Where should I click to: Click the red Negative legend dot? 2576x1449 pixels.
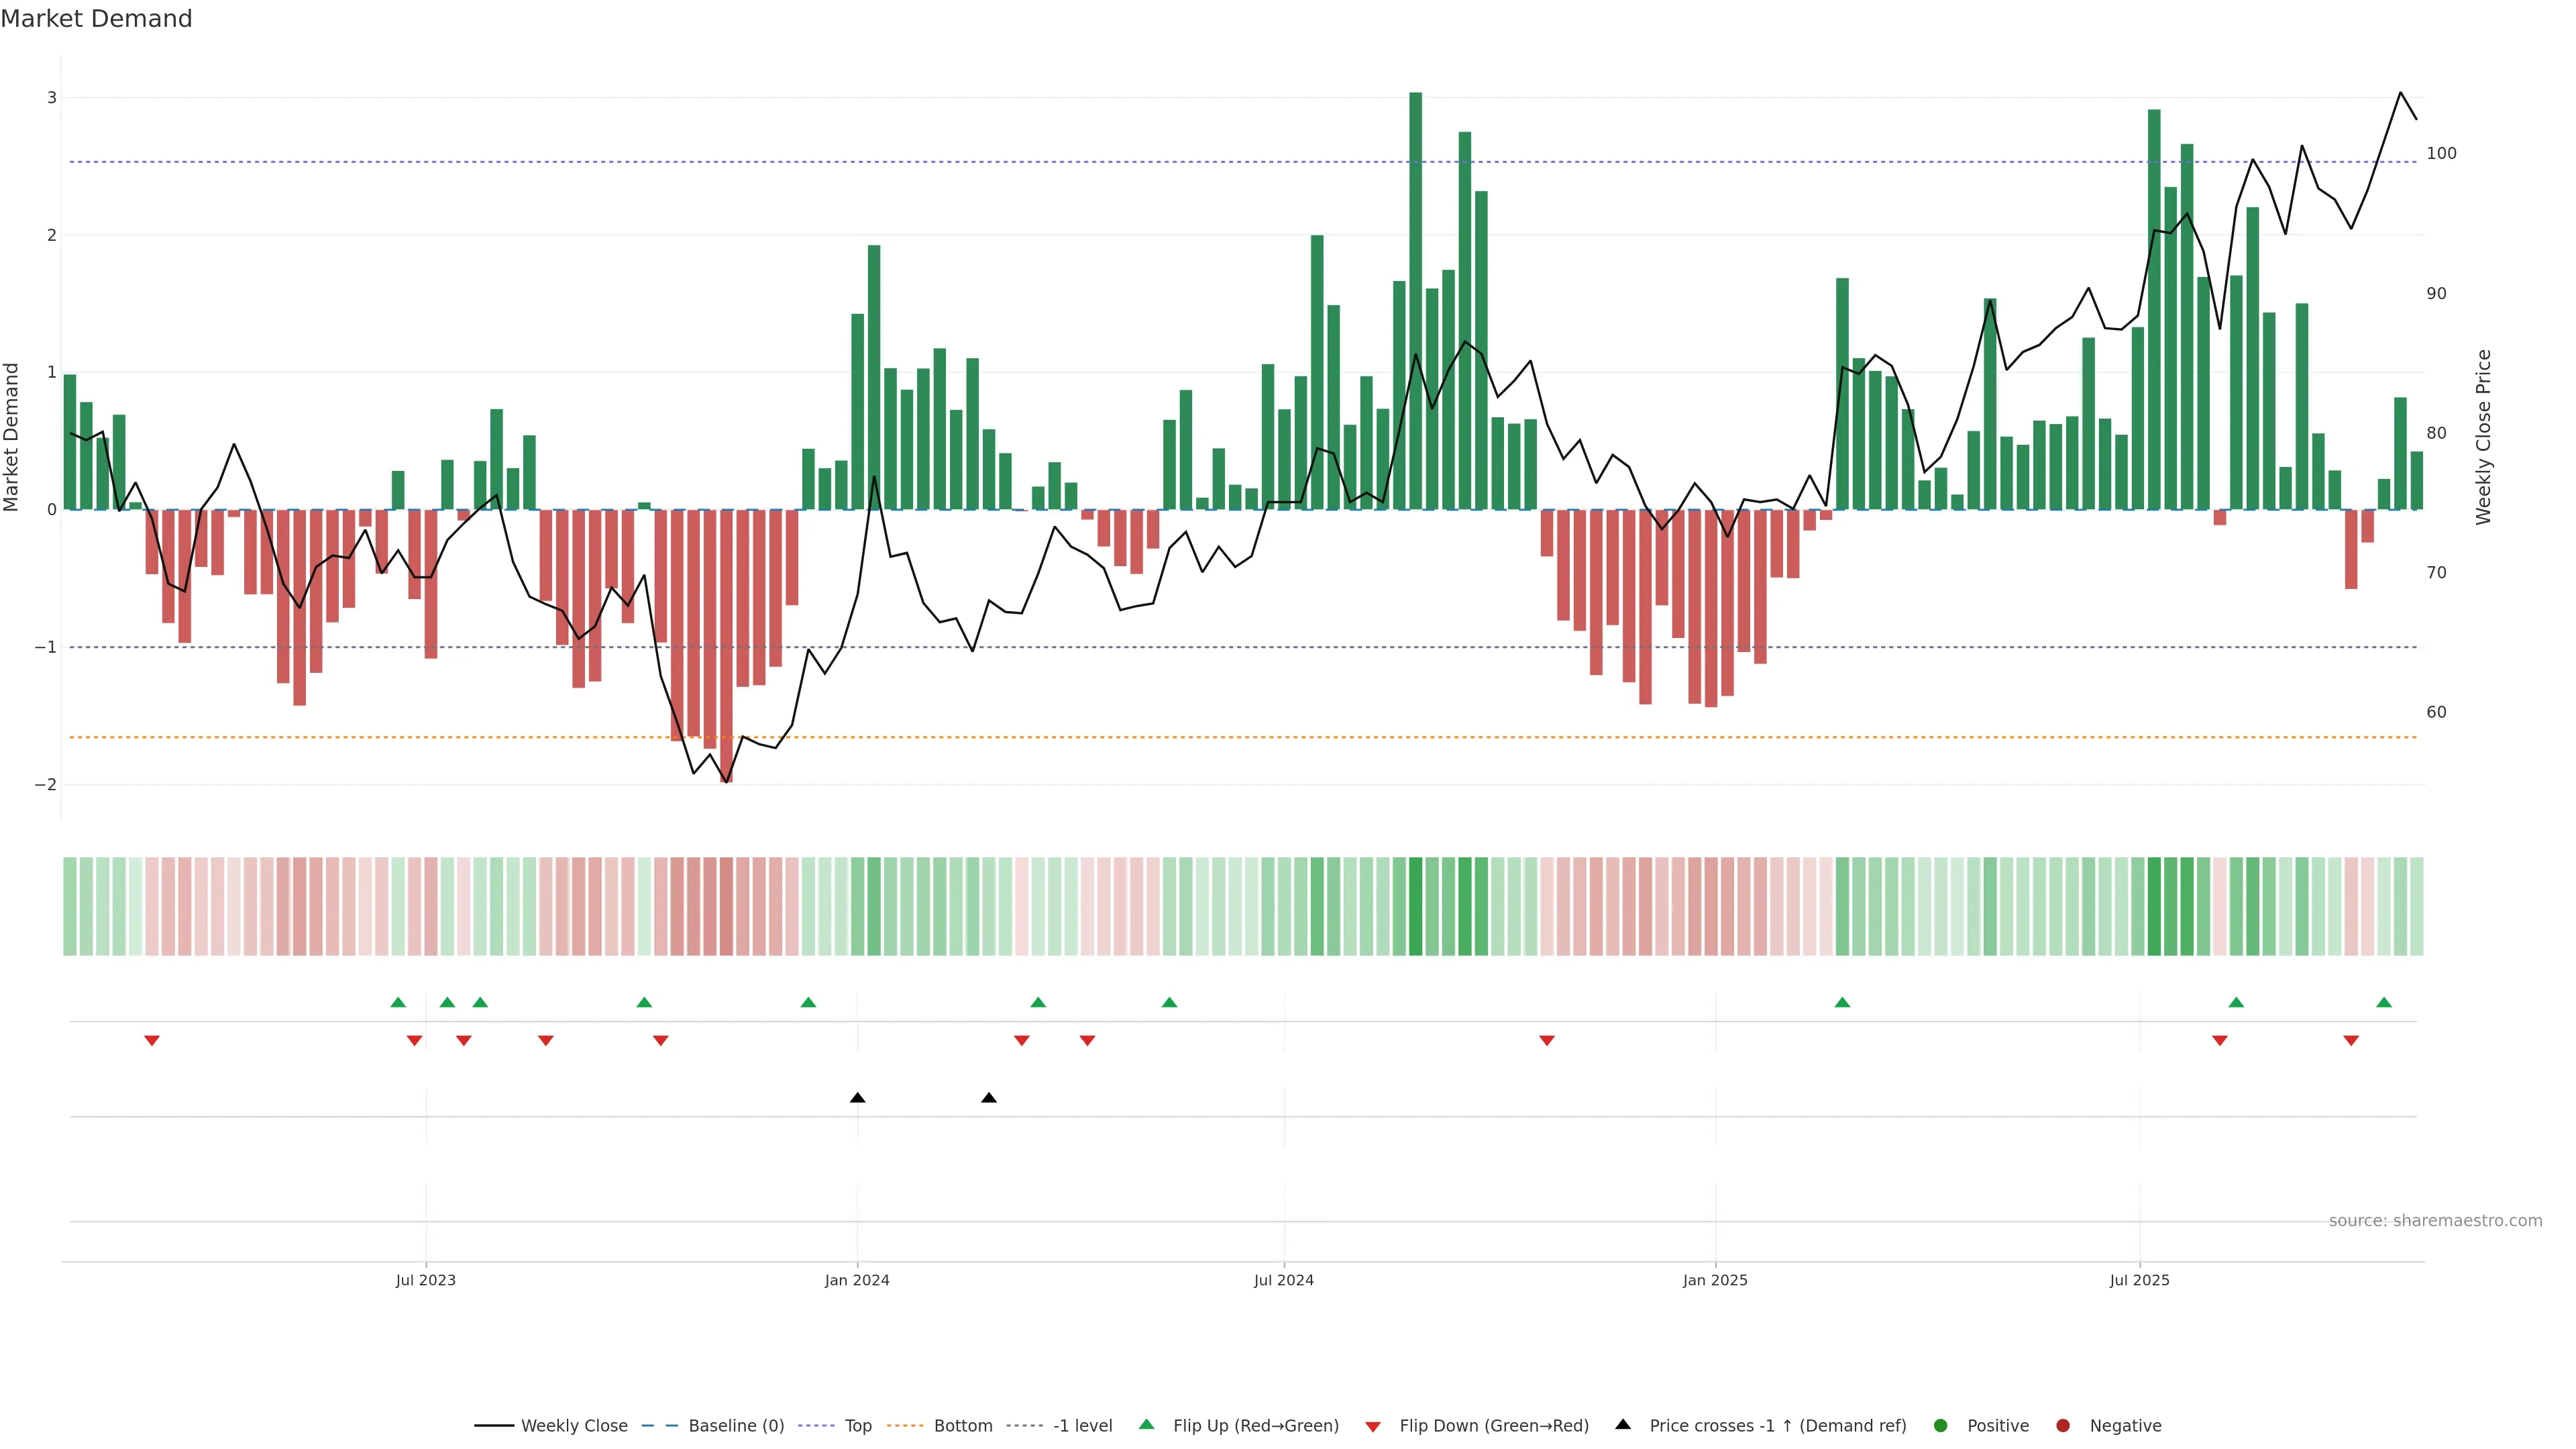[2063, 1426]
